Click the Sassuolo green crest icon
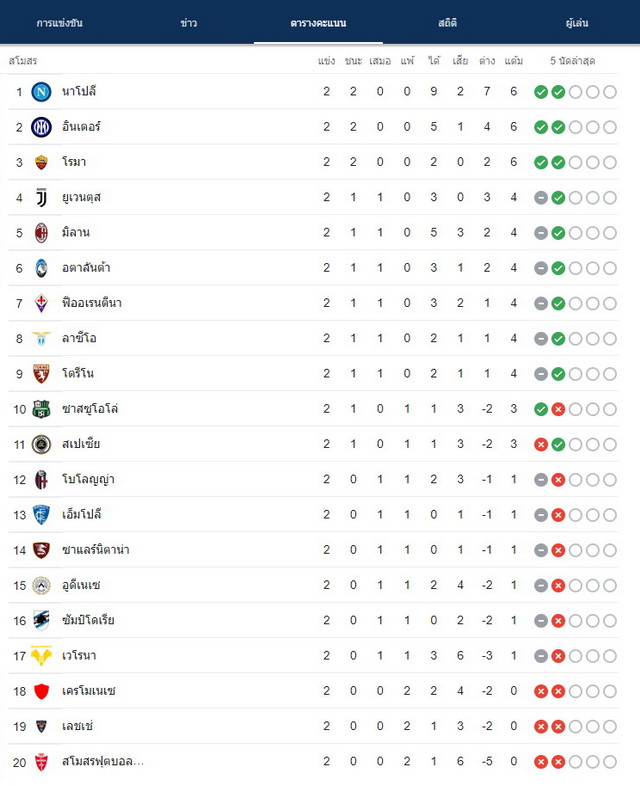The height and width of the screenshot is (786, 640). 41,409
